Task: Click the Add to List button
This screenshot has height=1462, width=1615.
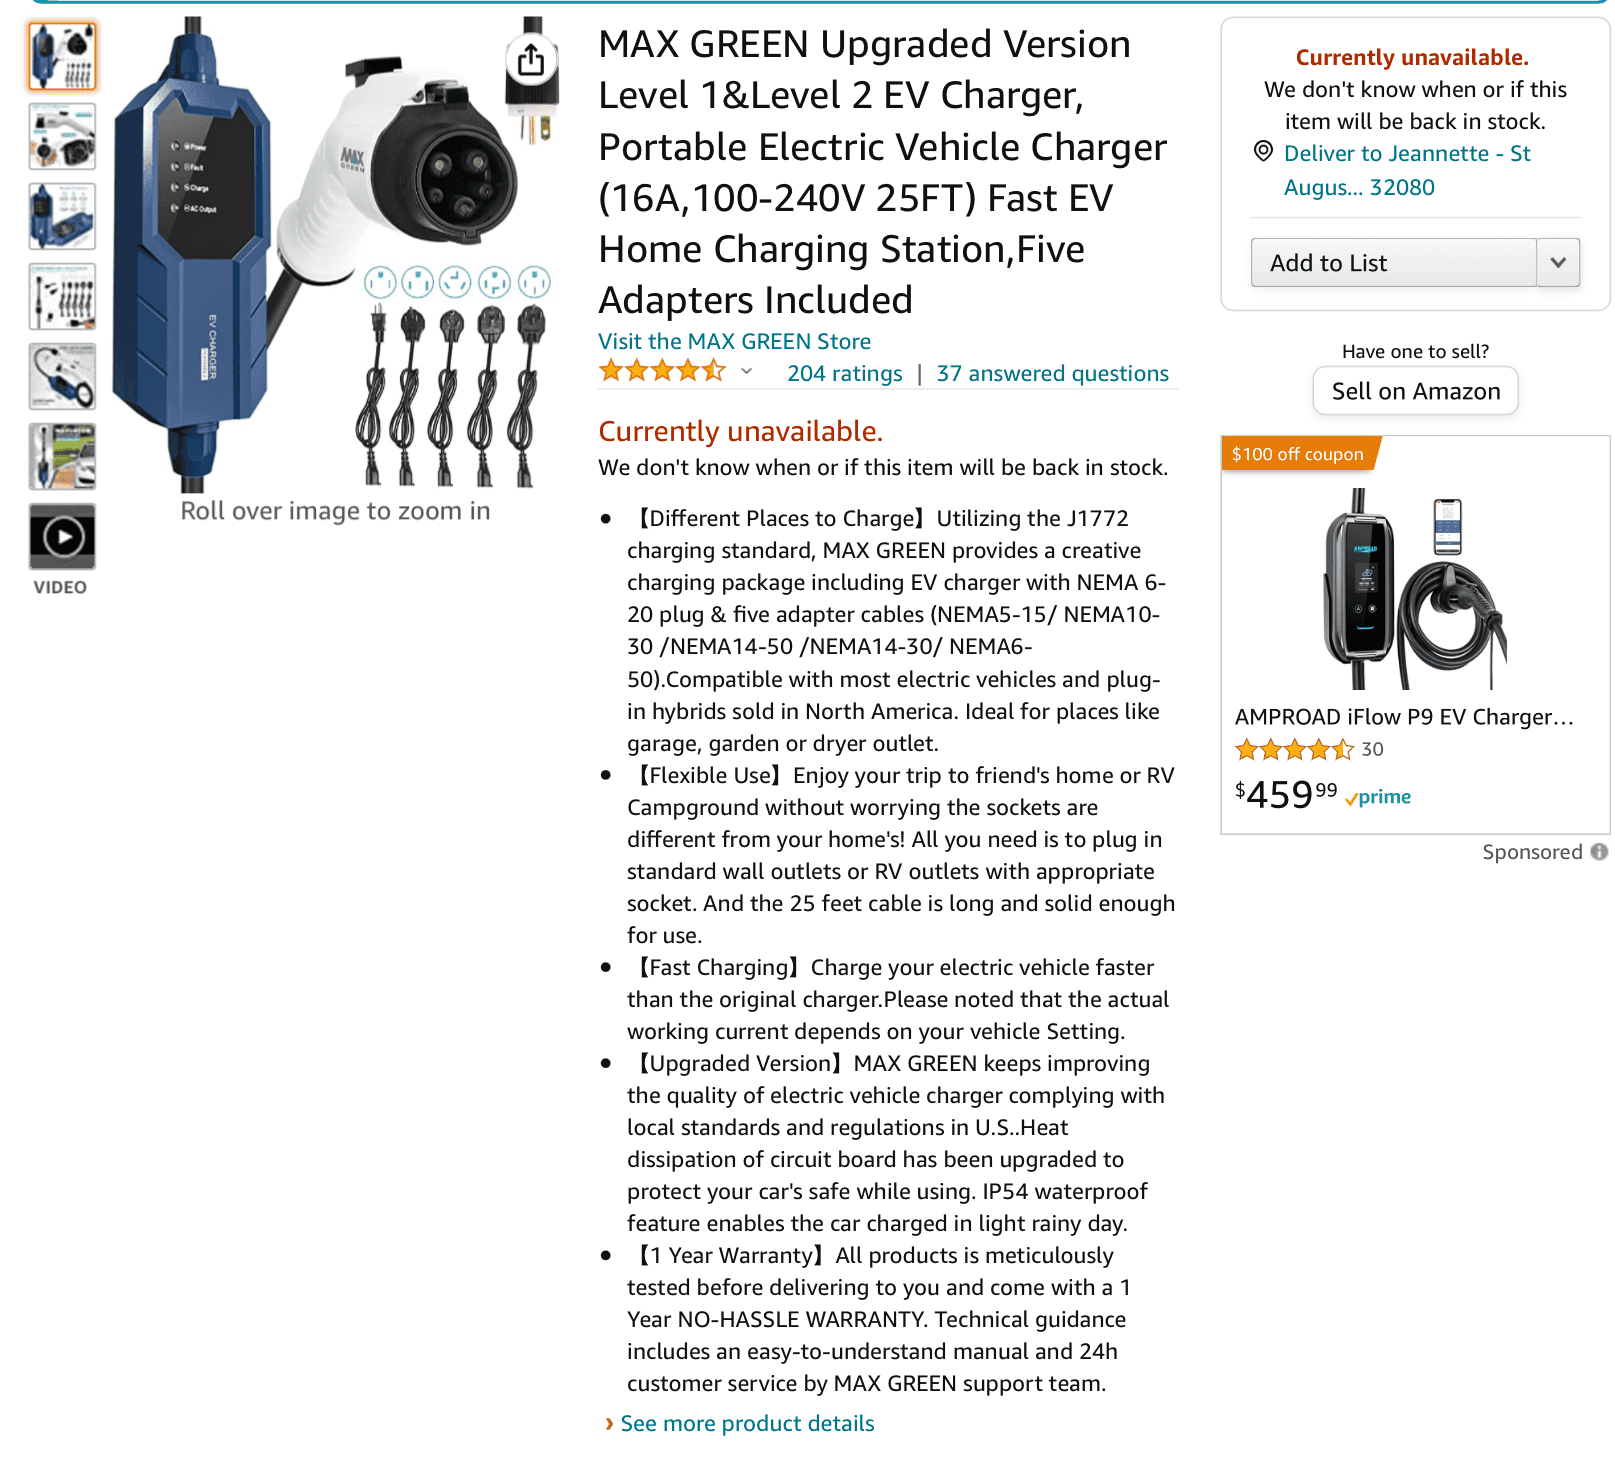Action: click(1394, 263)
